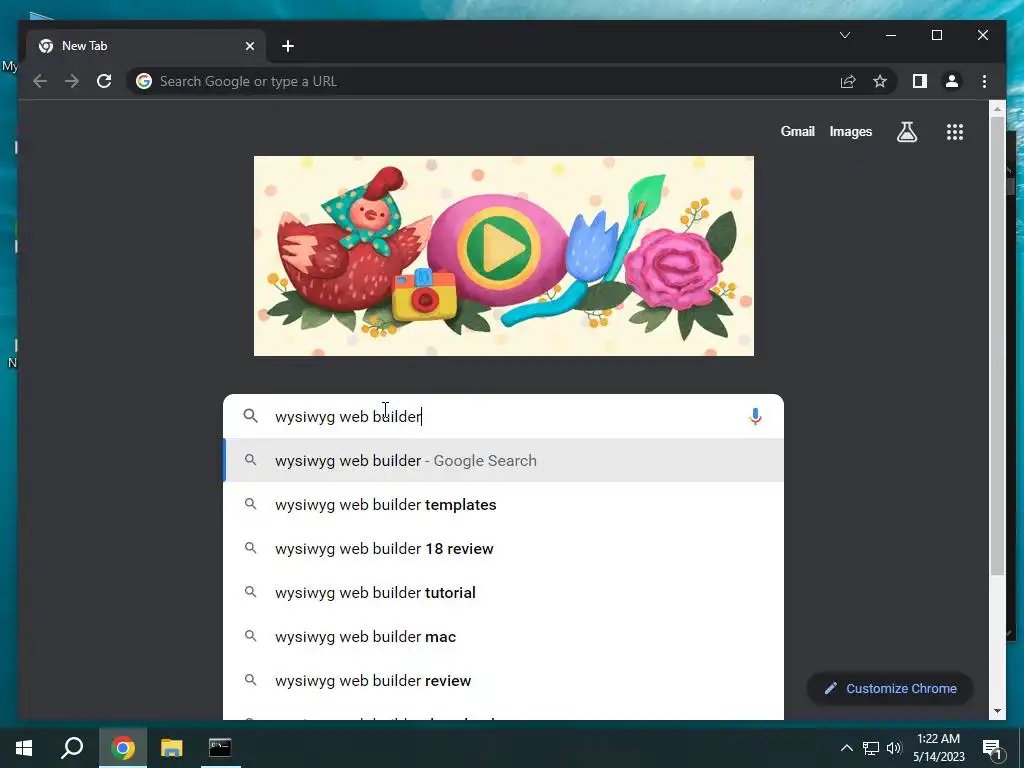
Task: Open the network status tray icon
Action: 871,748
